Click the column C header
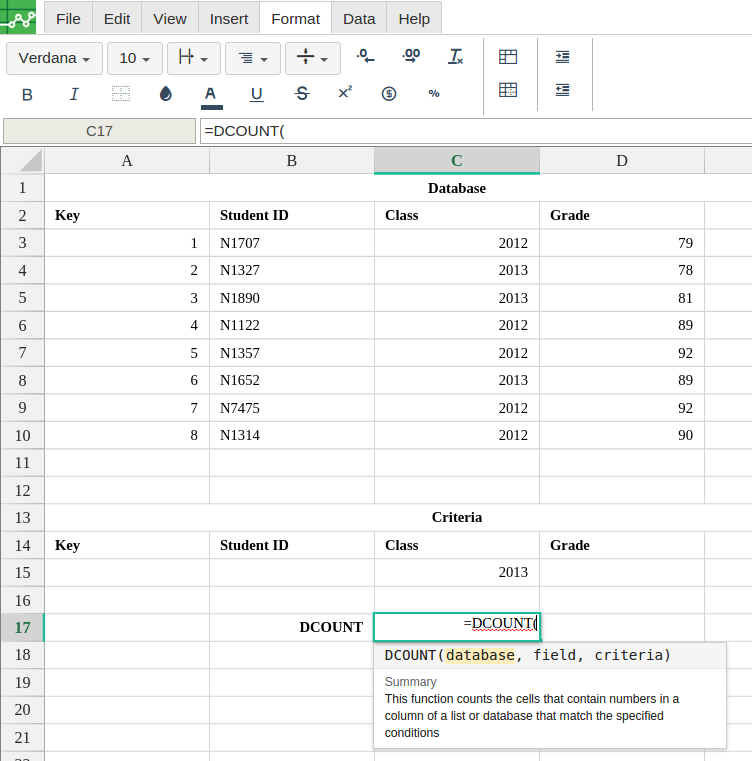This screenshot has height=761, width=752. (x=456, y=161)
